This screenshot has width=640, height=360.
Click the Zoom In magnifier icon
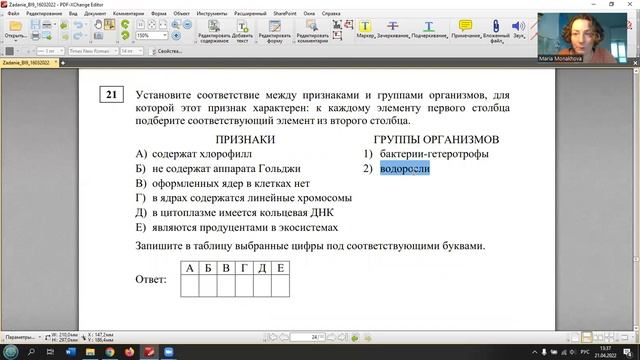click(x=176, y=24)
